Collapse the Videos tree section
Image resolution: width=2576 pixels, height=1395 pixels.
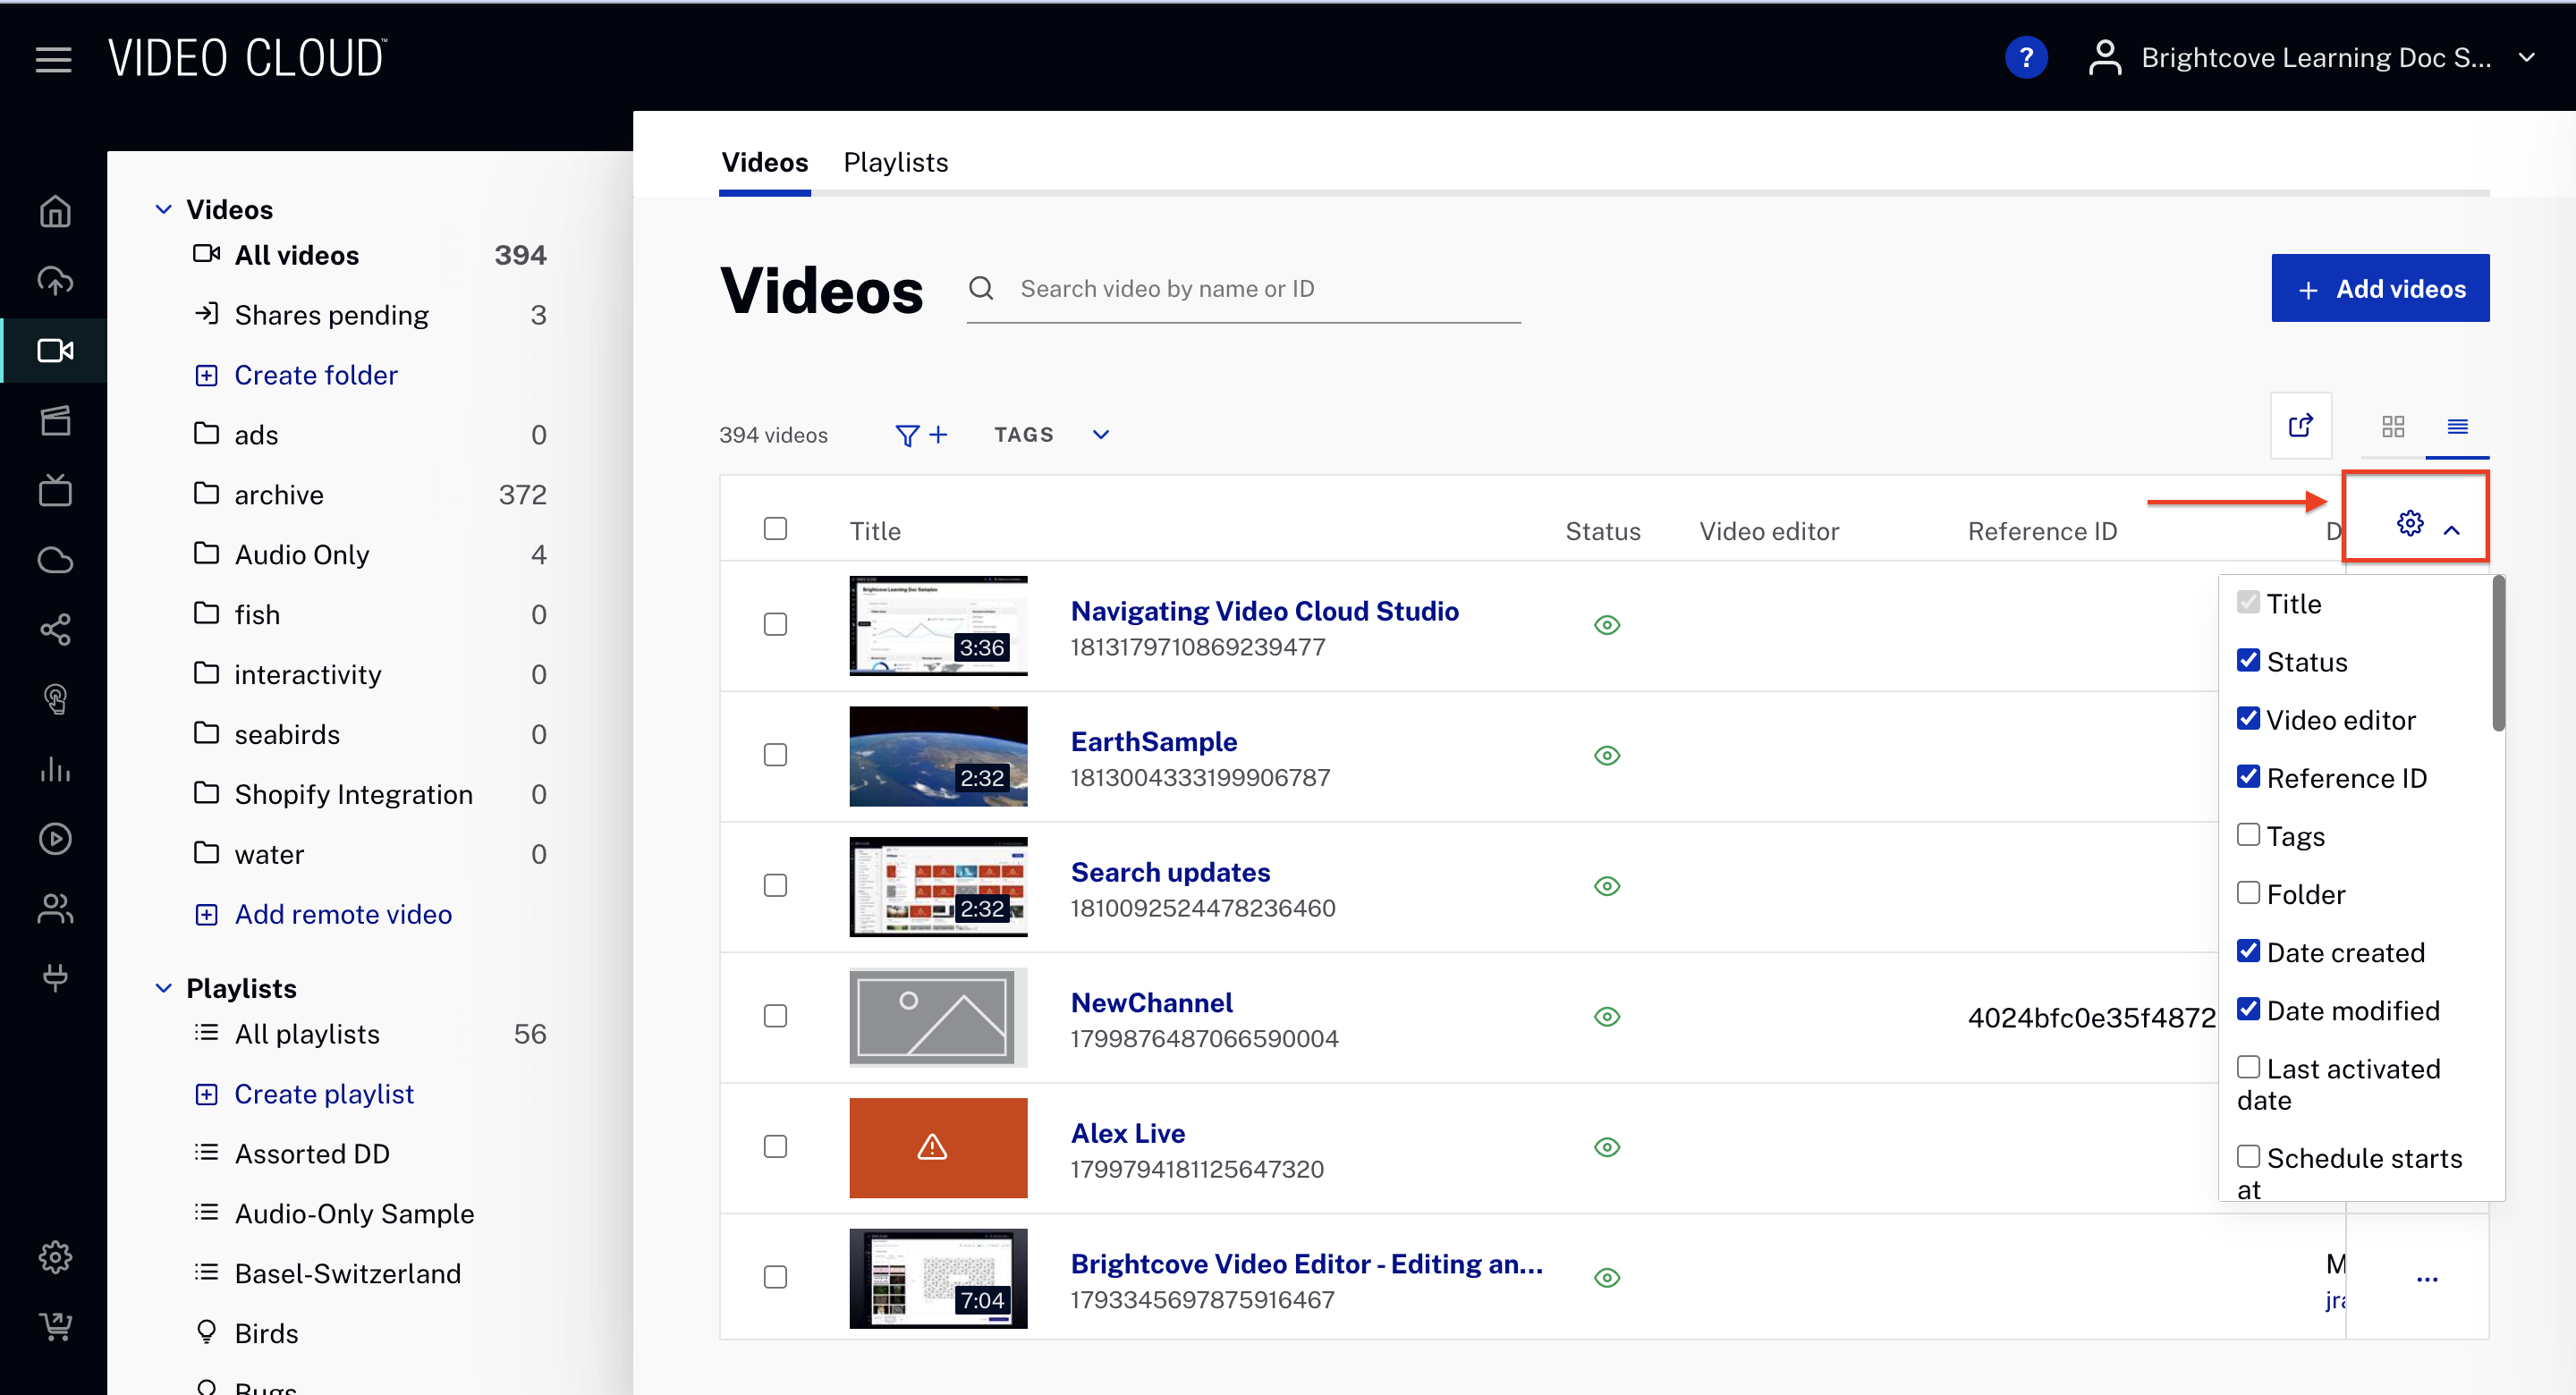[164, 209]
